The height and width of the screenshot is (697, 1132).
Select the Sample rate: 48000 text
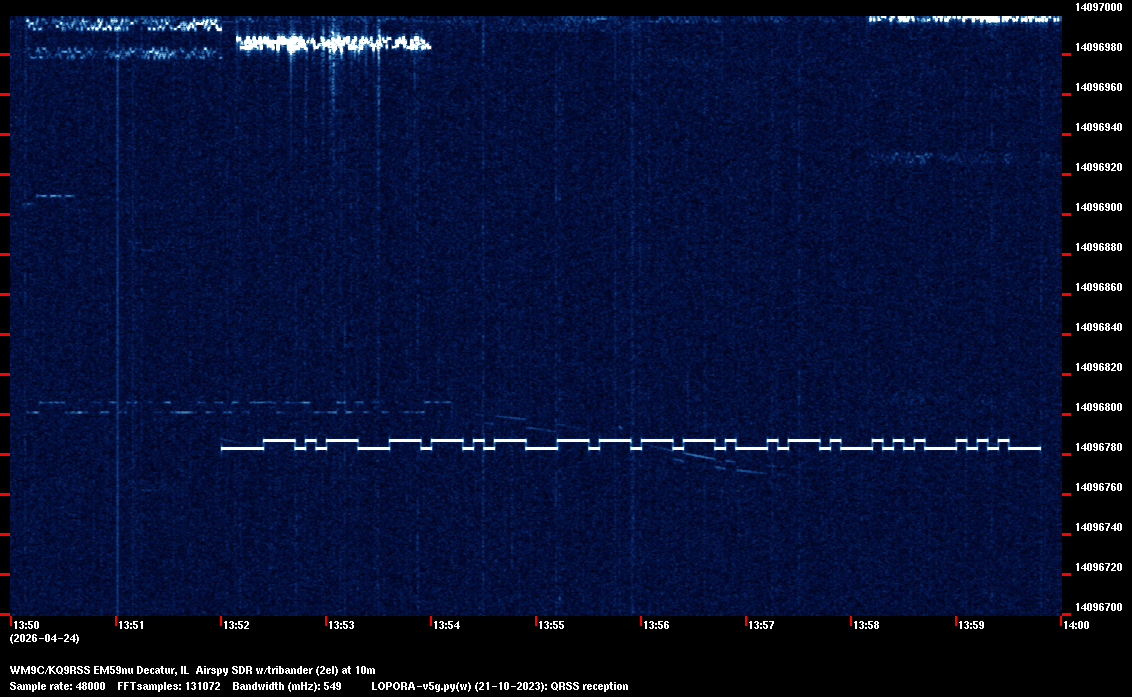[58, 686]
